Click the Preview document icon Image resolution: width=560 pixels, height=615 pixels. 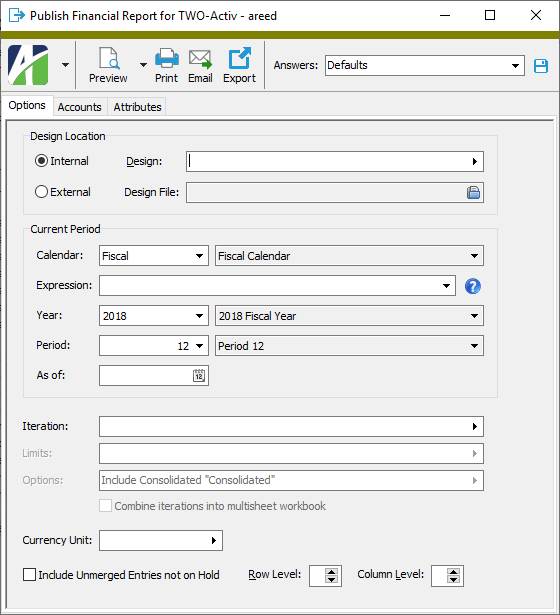click(x=109, y=58)
